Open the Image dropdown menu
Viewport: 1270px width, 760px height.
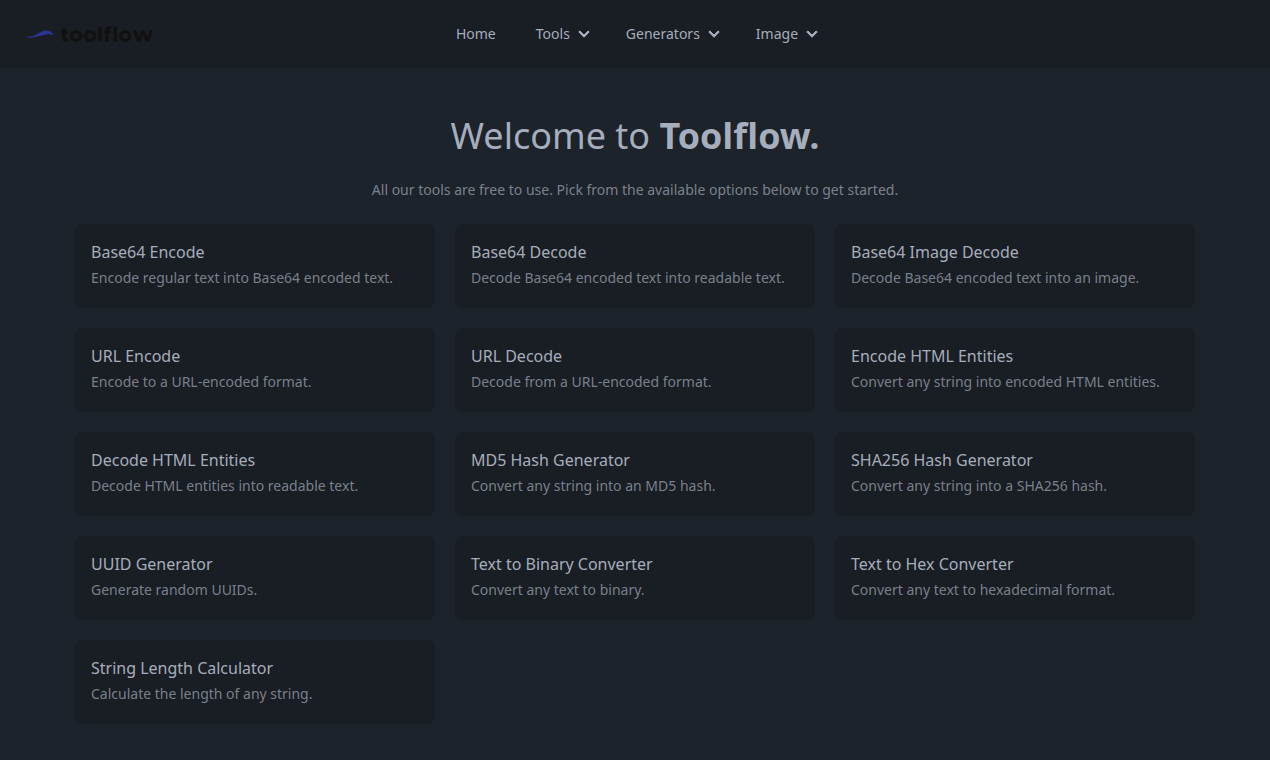point(786,34)
